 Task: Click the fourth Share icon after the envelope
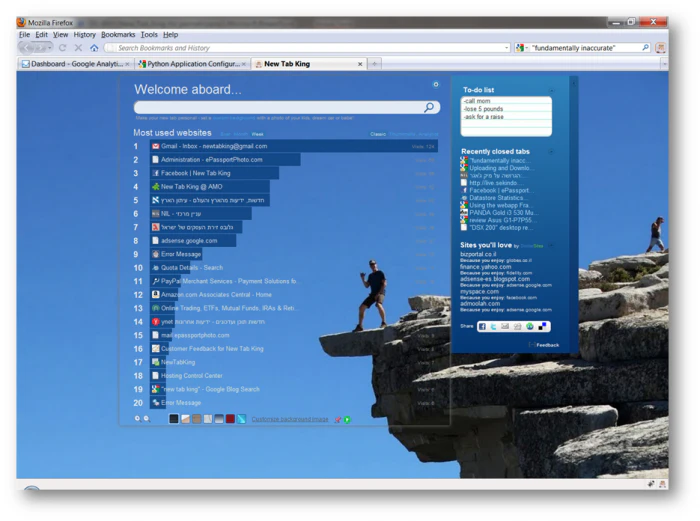pos(517,327)
